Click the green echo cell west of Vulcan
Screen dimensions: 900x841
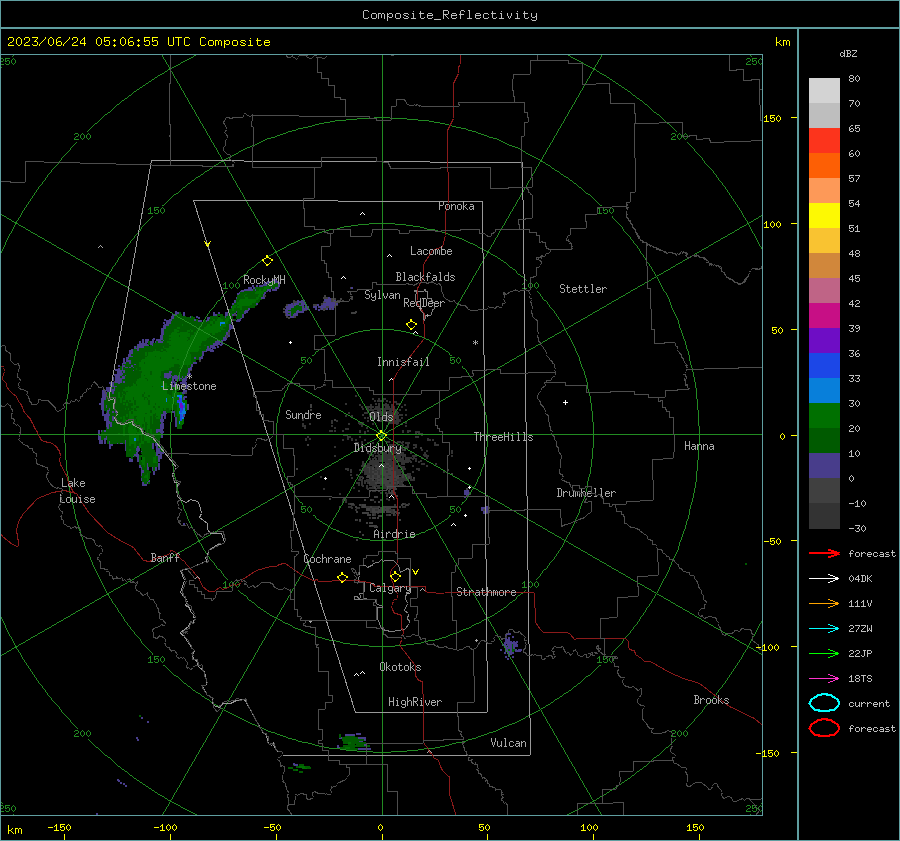click(x=354, y=742)
